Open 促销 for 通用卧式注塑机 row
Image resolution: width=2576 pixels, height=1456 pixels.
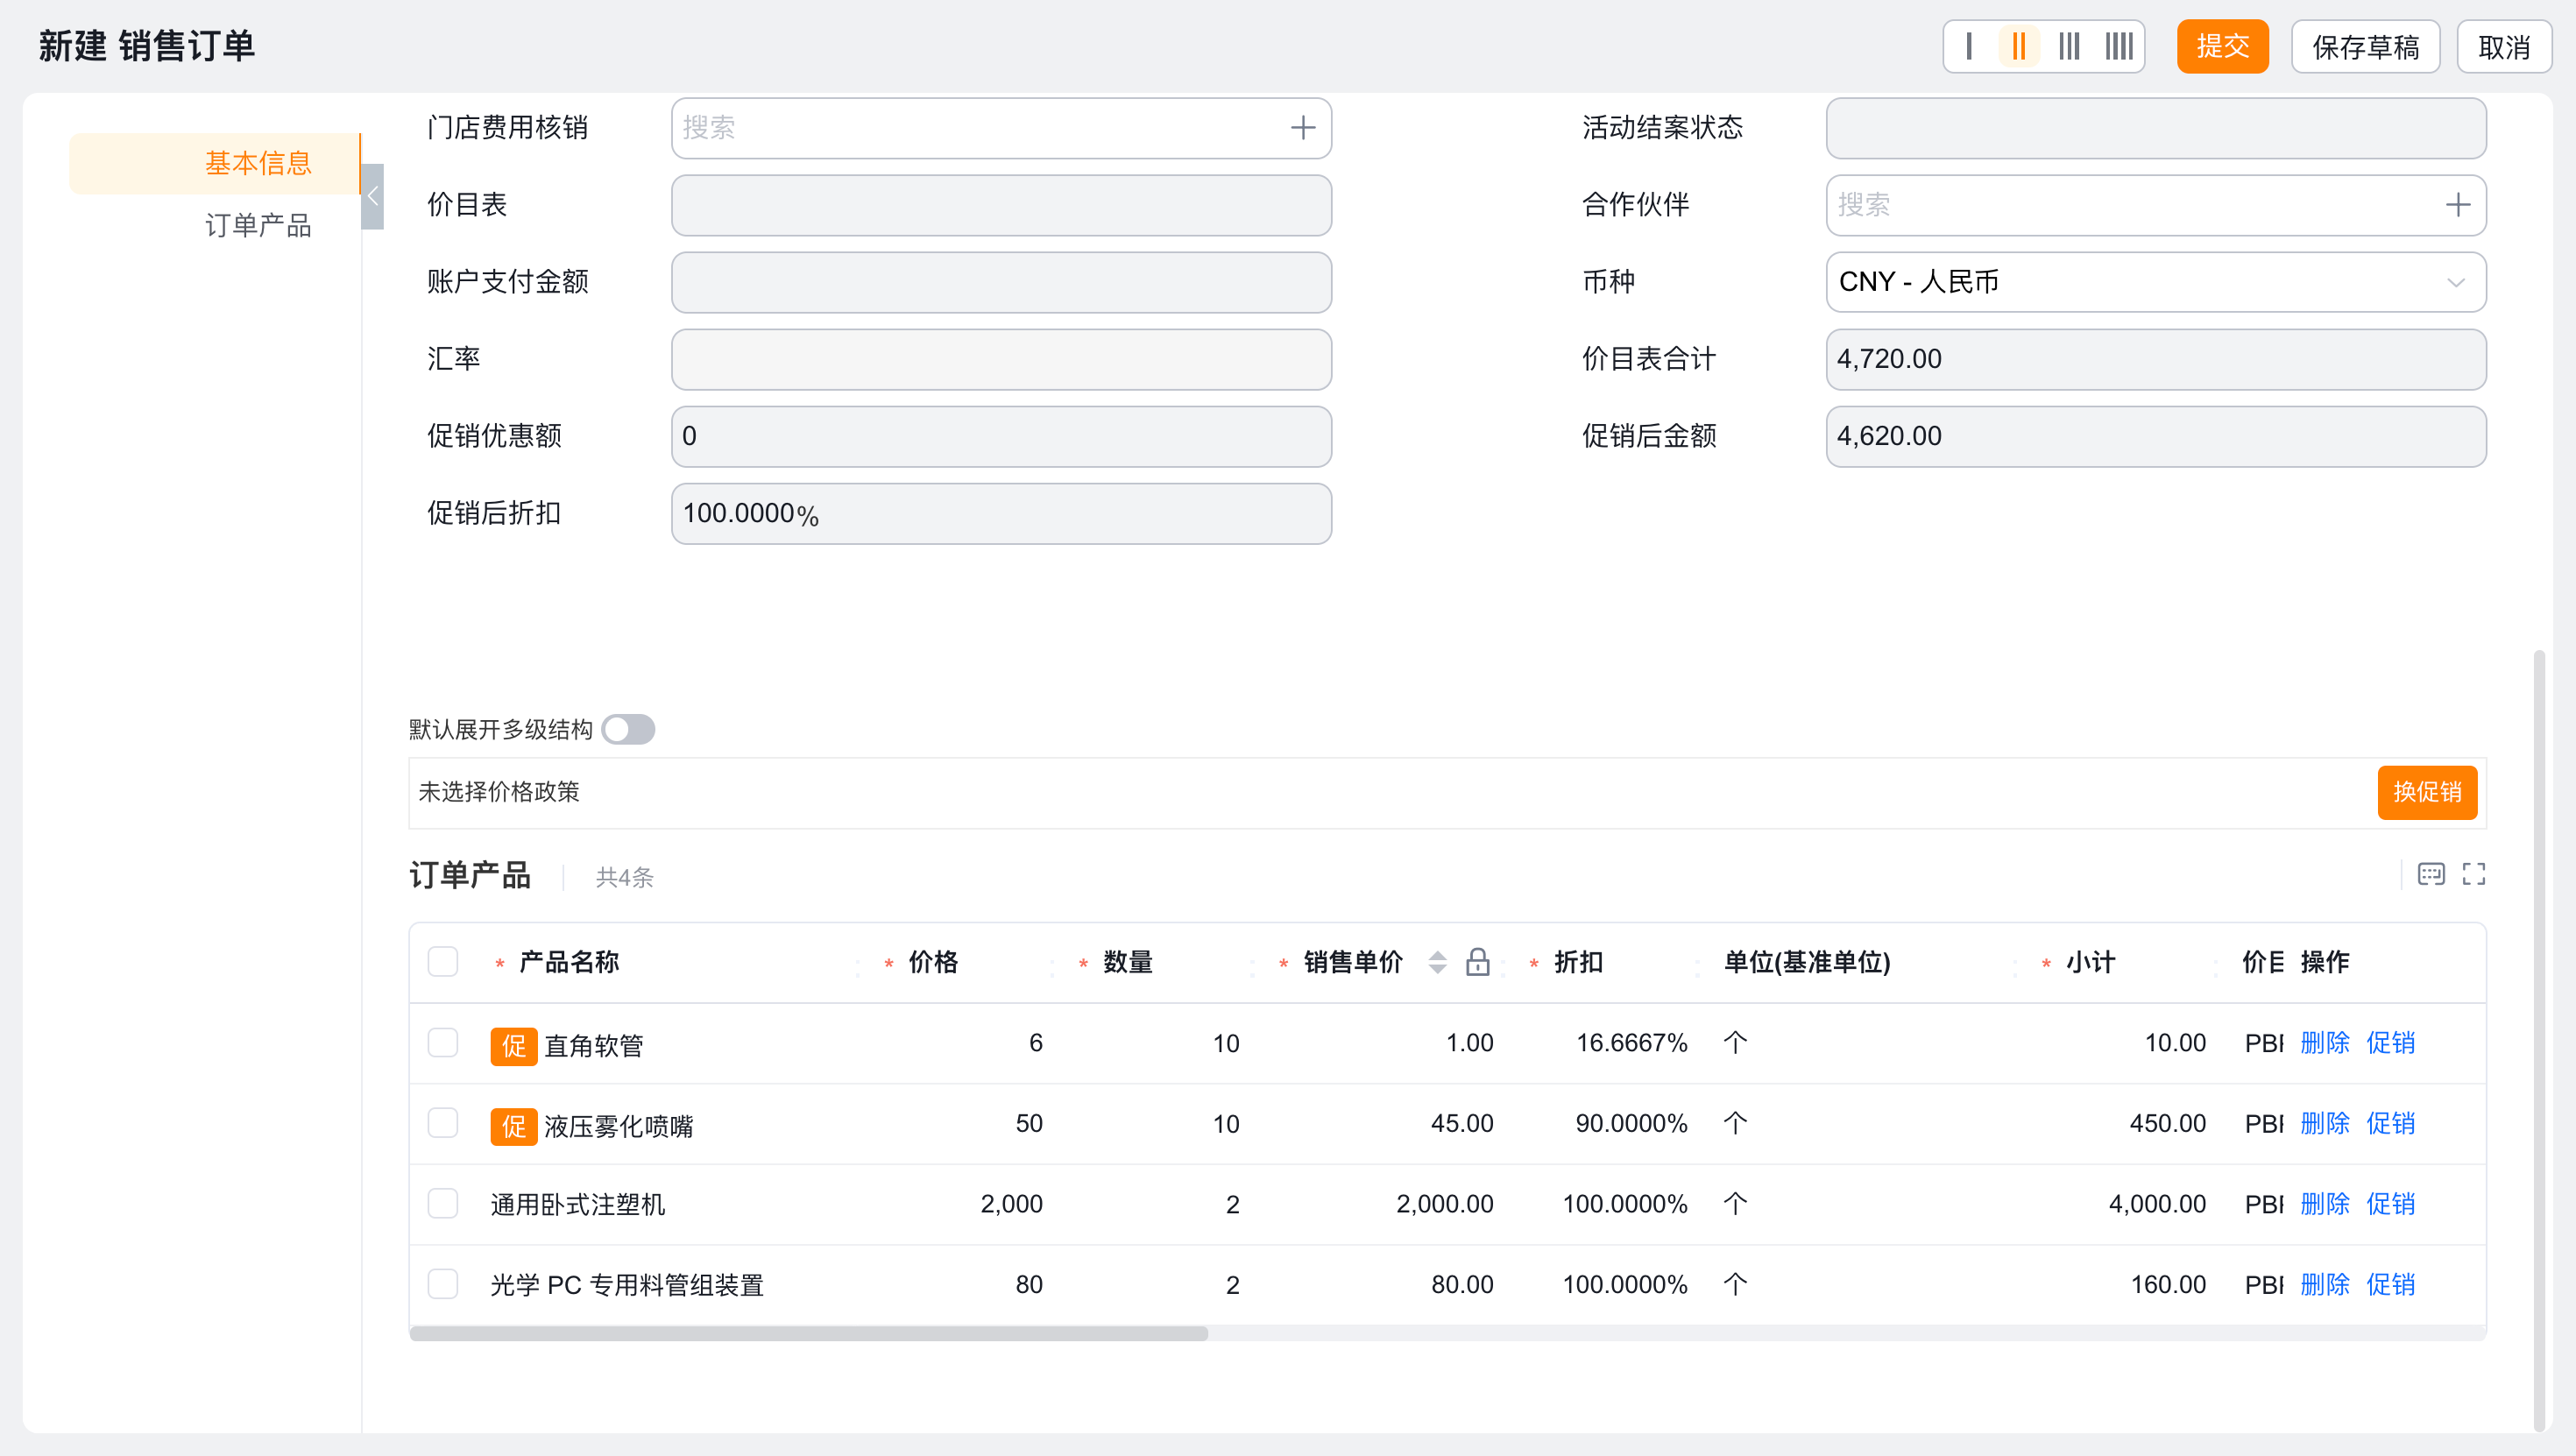[2390, 1204]
